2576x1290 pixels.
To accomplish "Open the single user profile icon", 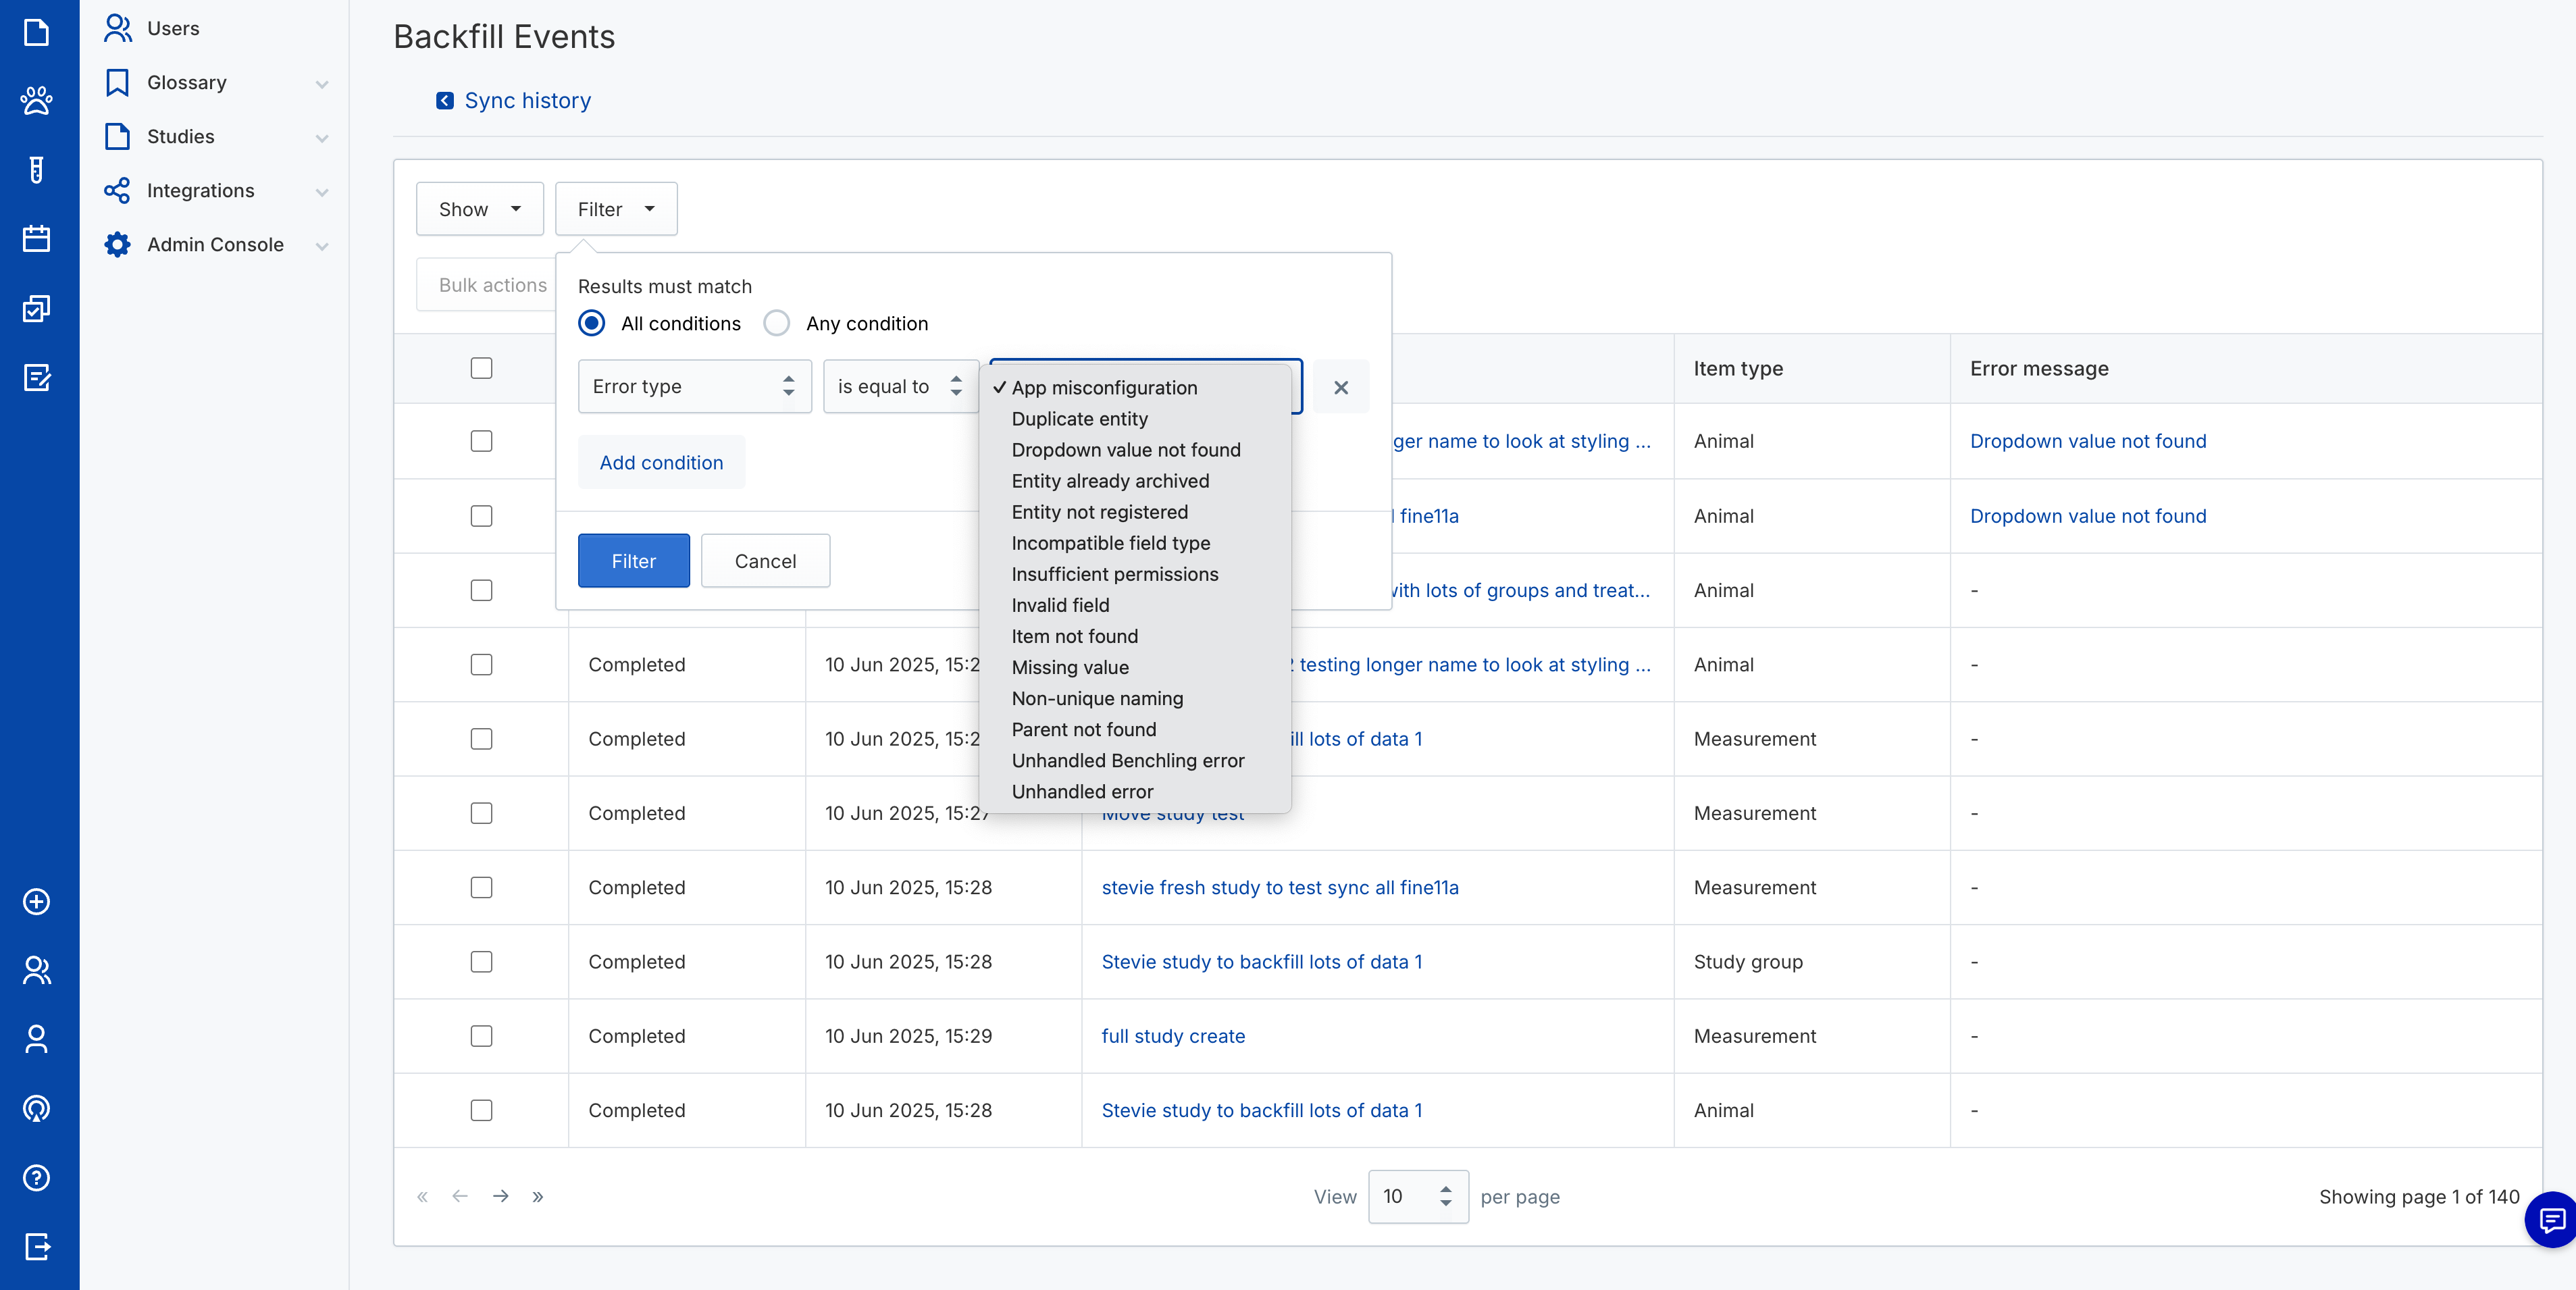I will (x=36, y=1039).
